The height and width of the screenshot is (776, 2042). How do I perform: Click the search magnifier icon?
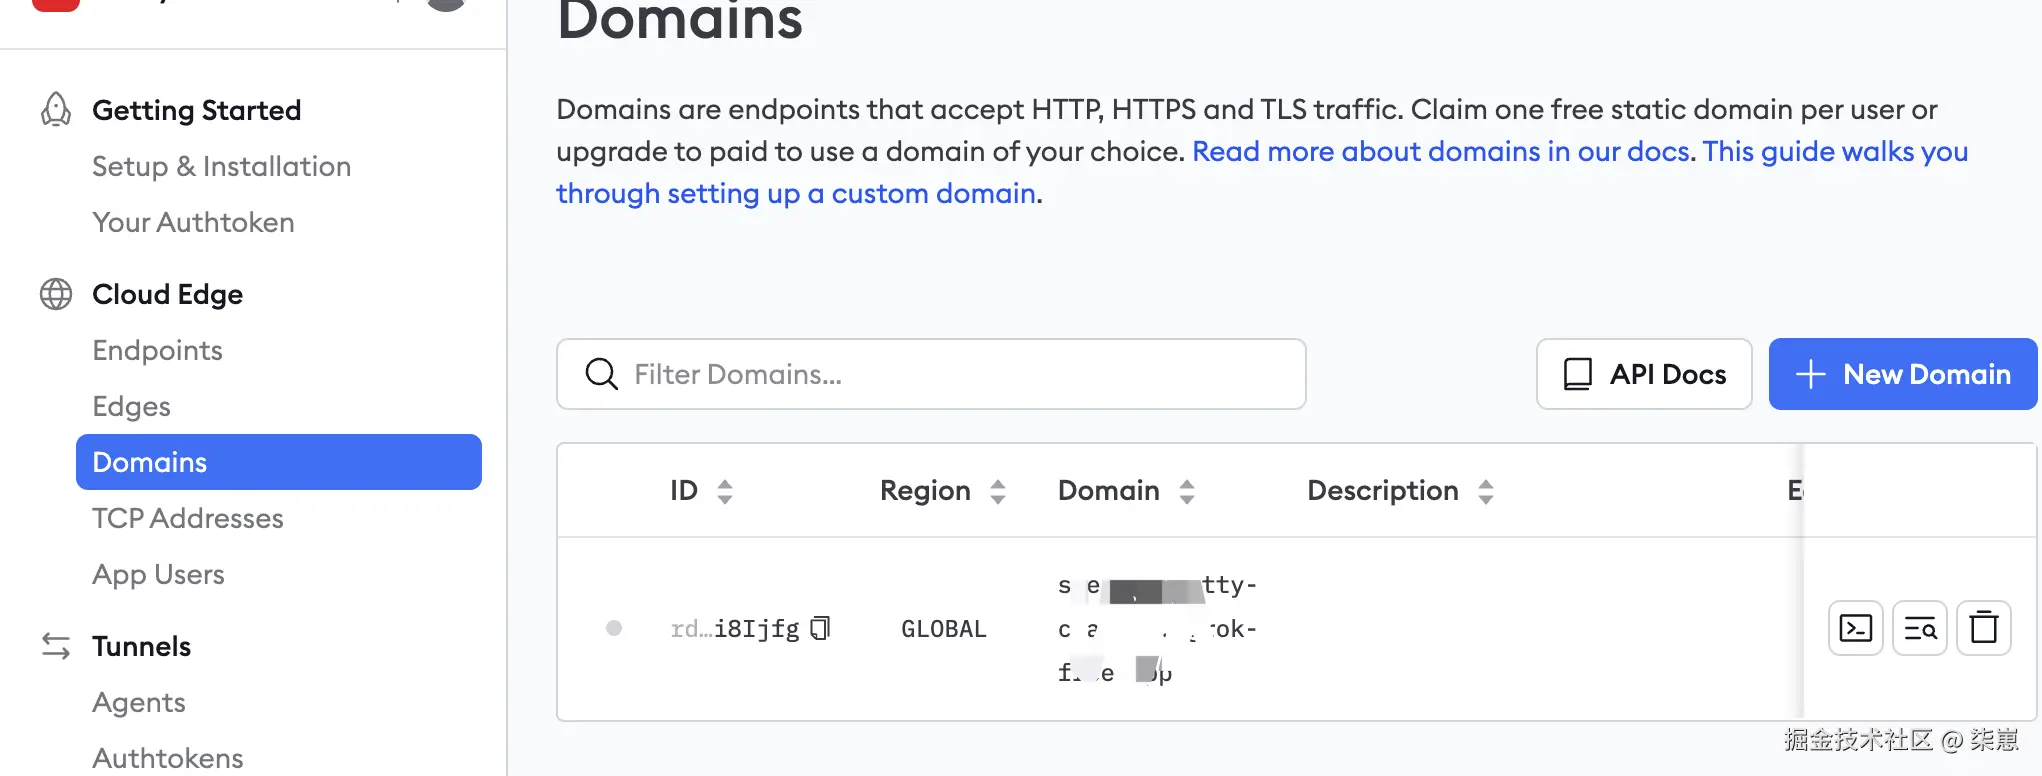pyautogui.click(x=601, y=374)
